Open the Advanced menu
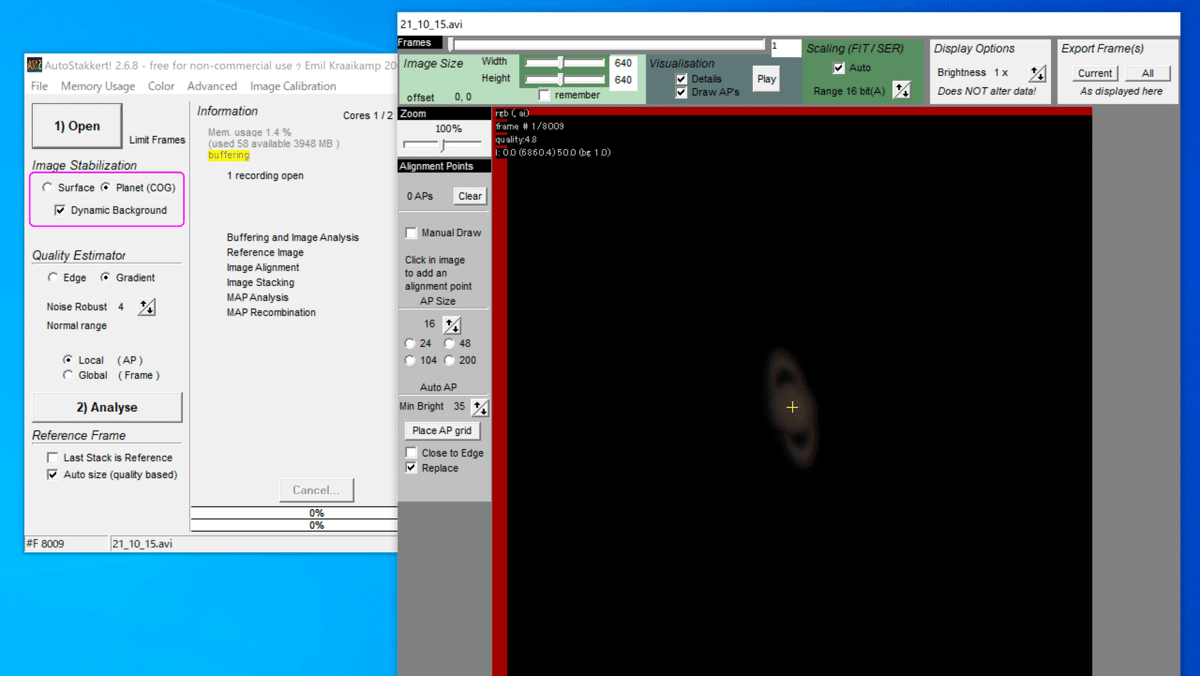The width and height of the screenshot is (1200, 676). pos(212,86)
